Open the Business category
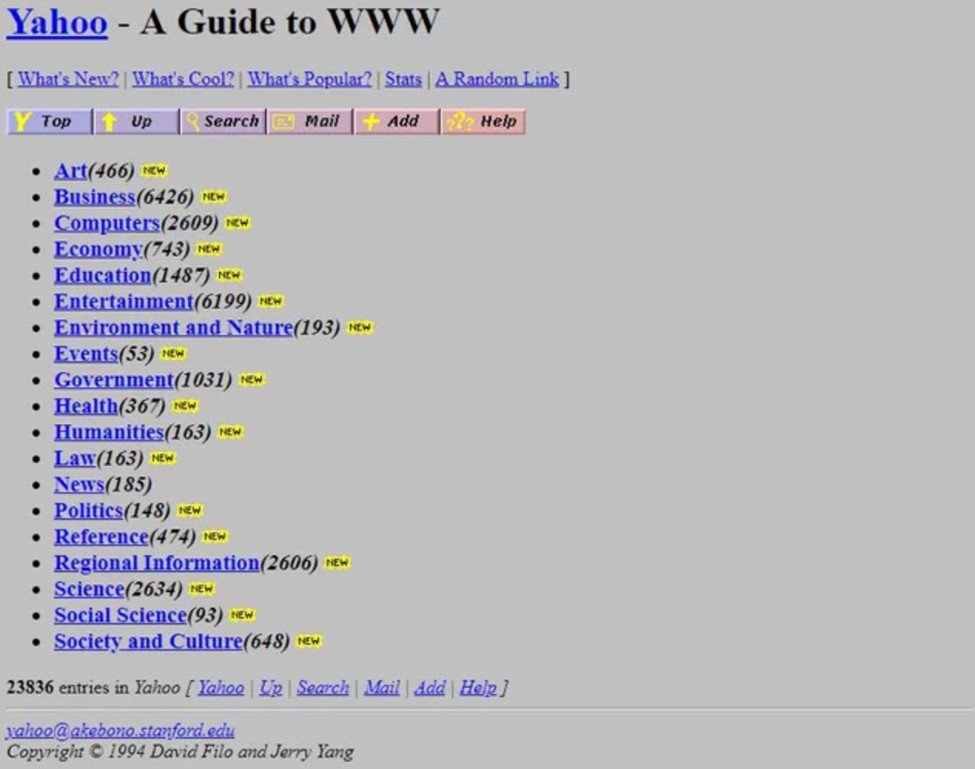Screen dimensions: 975x769 [94, 196]
